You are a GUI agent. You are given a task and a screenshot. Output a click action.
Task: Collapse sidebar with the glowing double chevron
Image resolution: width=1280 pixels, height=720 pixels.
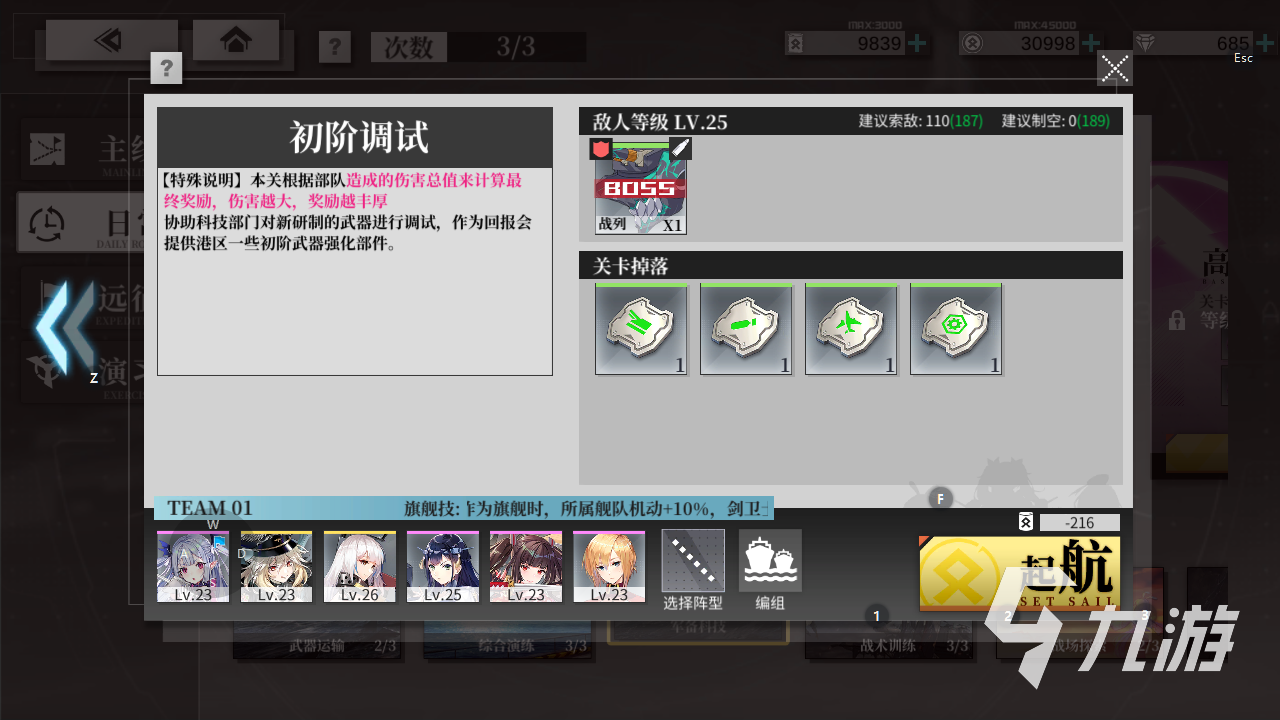click(x=65, y=328)
